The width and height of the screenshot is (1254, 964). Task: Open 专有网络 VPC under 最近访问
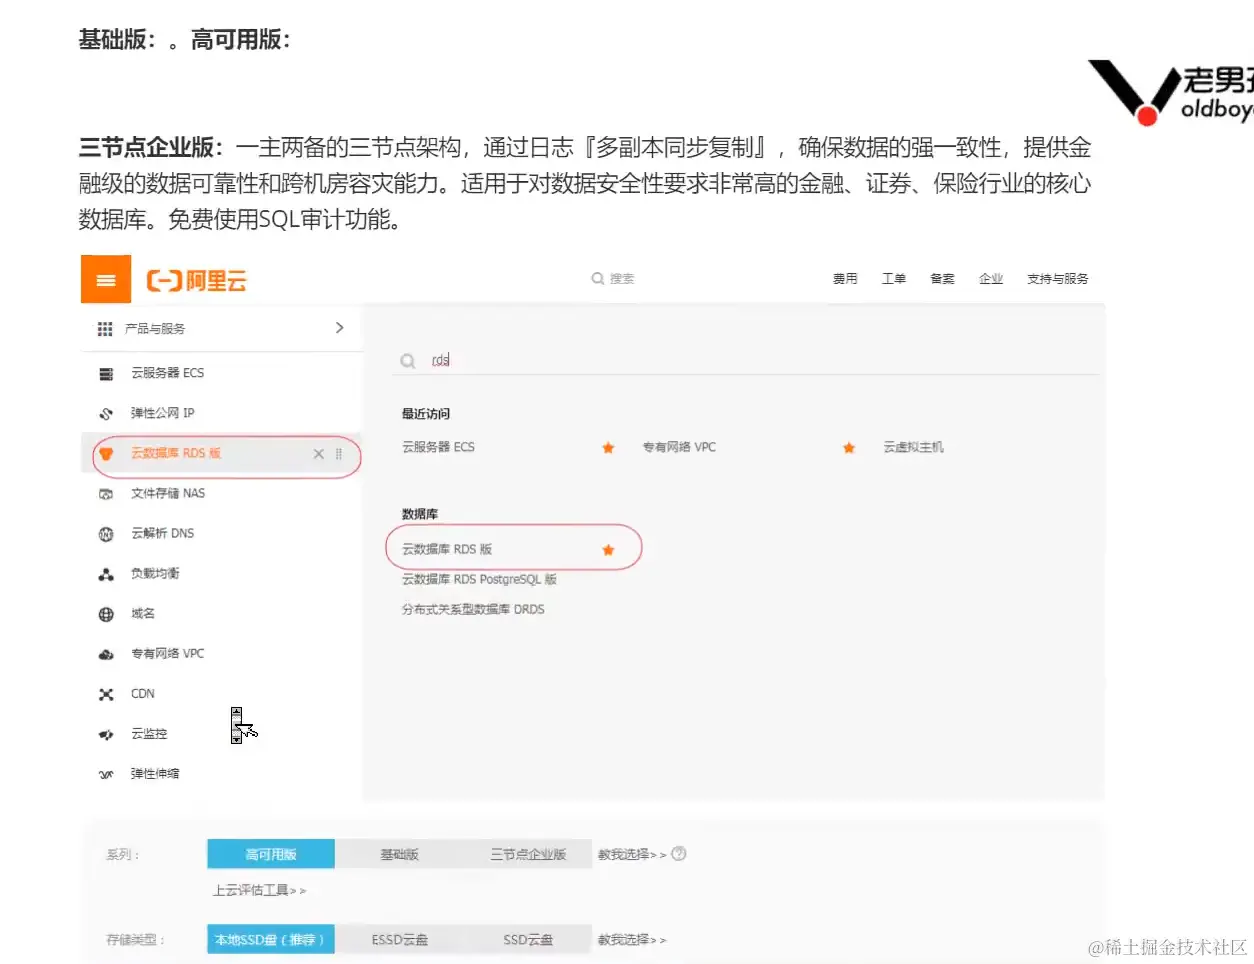679,447
